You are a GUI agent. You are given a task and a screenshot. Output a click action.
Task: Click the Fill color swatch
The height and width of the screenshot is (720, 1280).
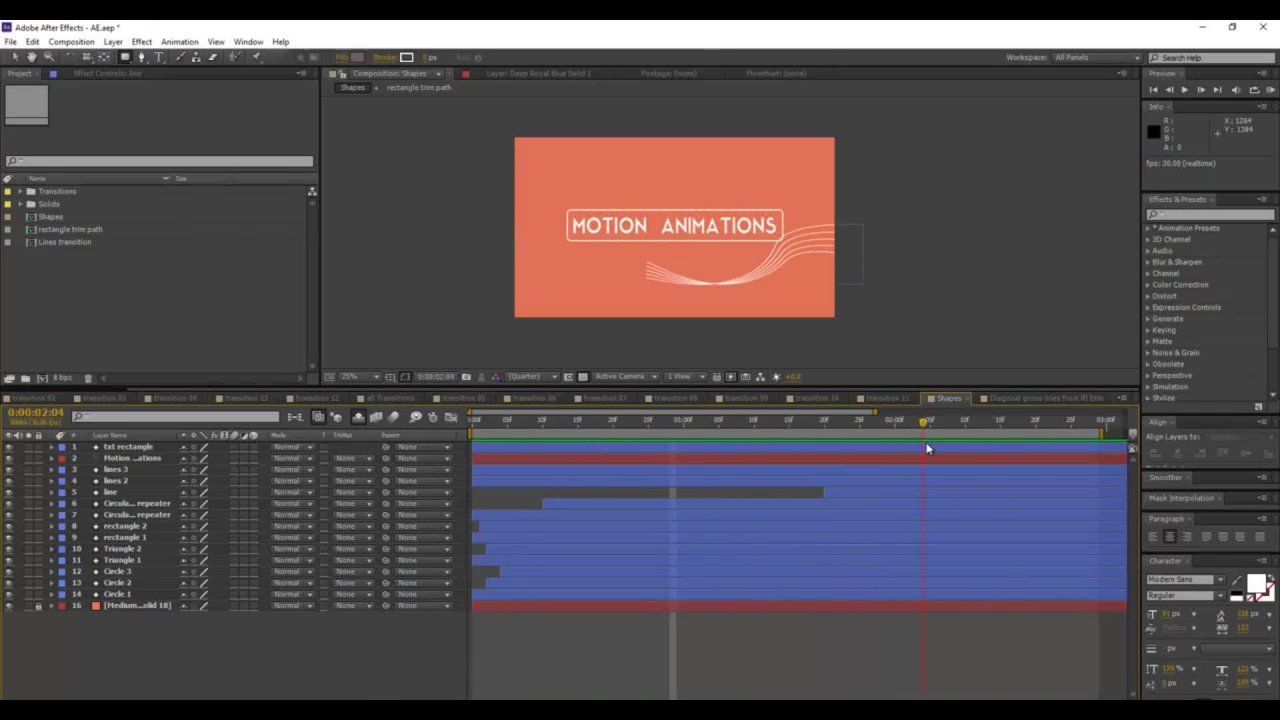[x=357, y=57]
